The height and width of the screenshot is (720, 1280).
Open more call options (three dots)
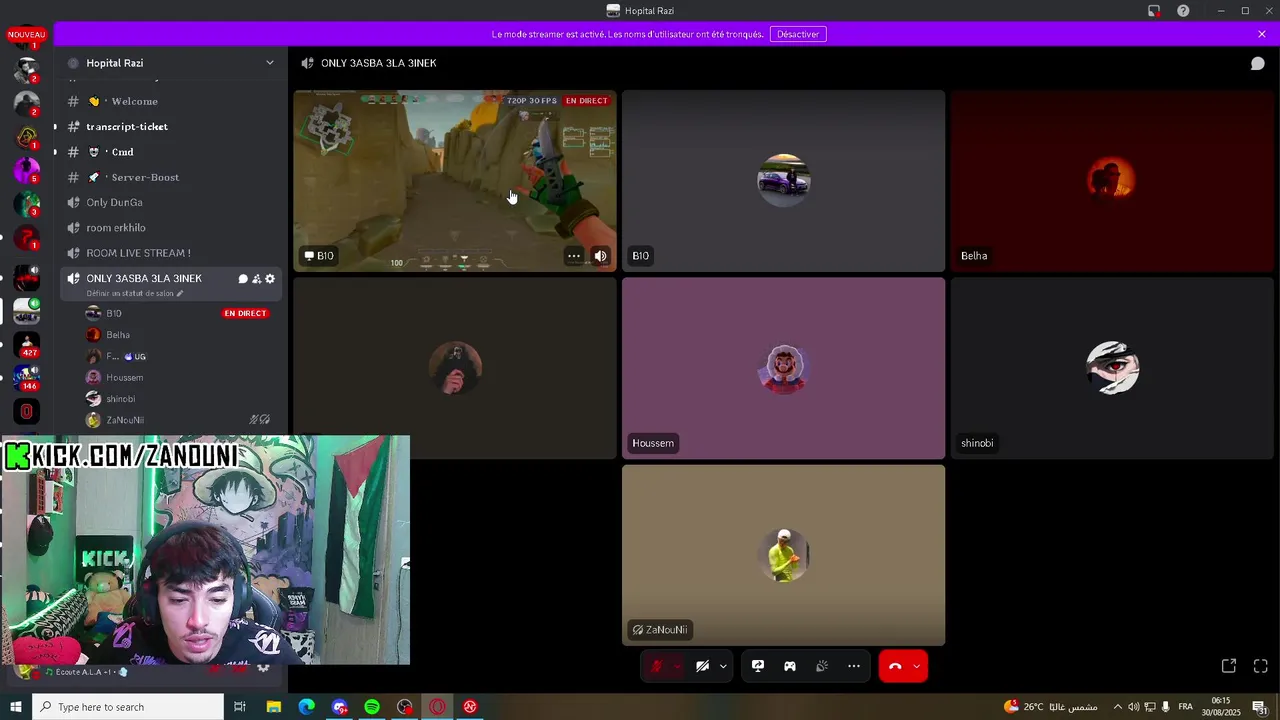tap(854, 666)
